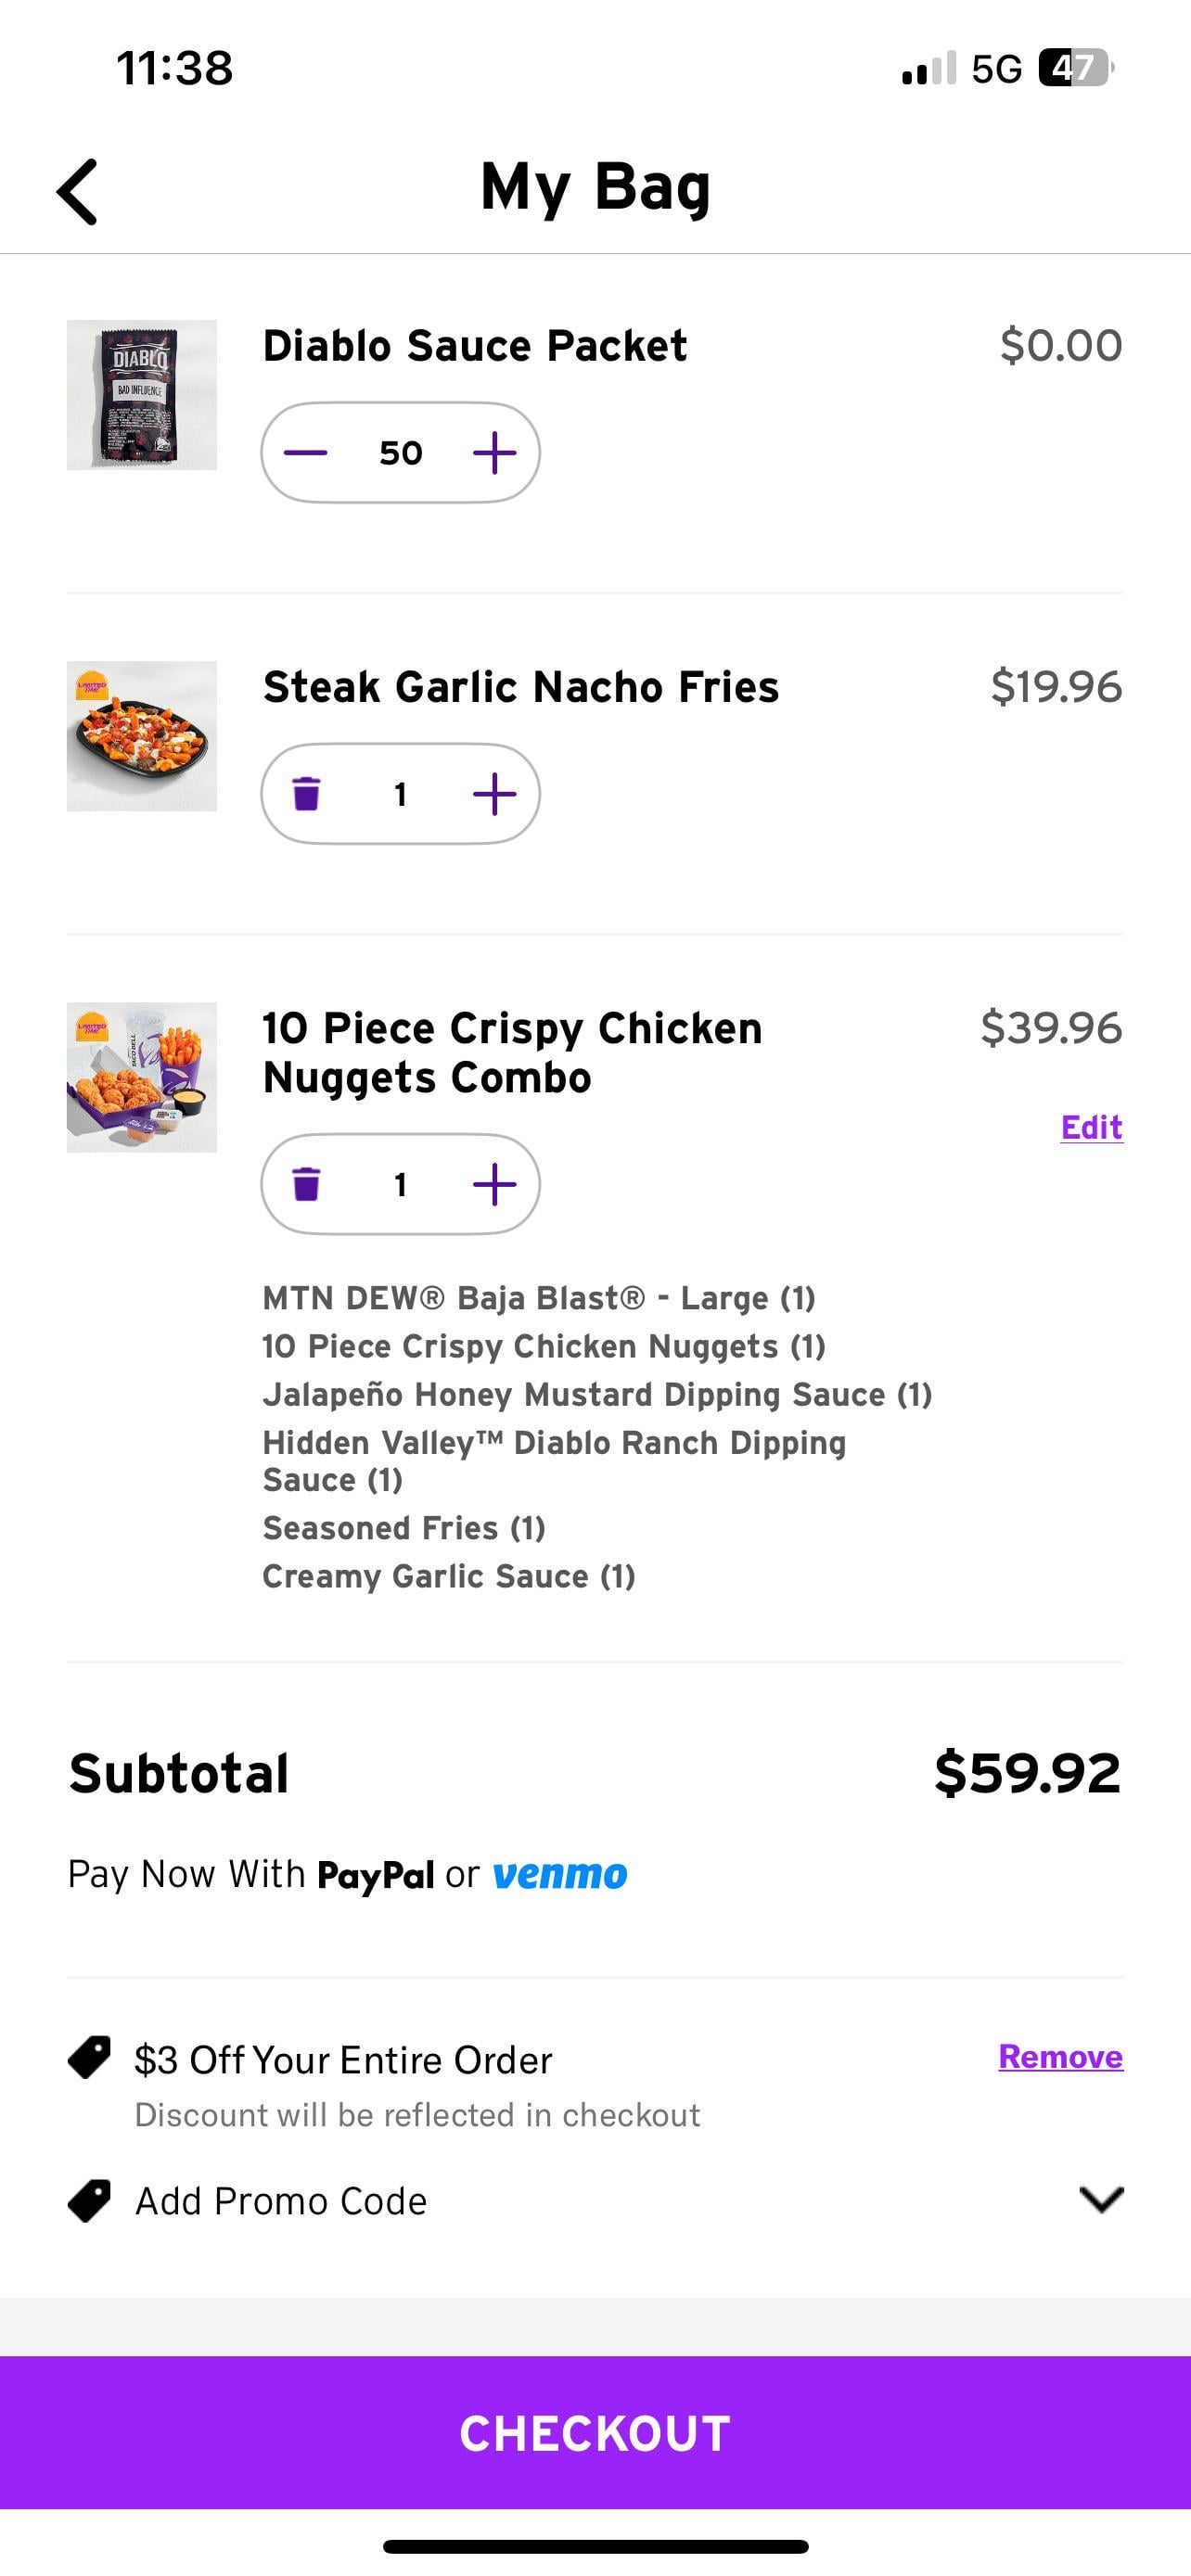Increase Diablo Sauce Packet quantity
Image resolution: width=1191 pixels, height=2576 pixels.
click(x=494, y=453)
